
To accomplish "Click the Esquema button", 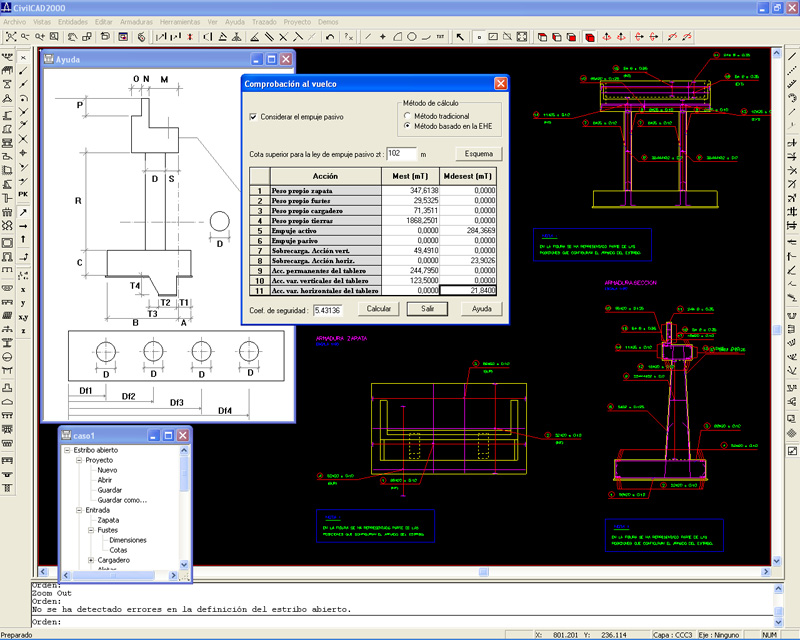I will [x=478, y=153].
